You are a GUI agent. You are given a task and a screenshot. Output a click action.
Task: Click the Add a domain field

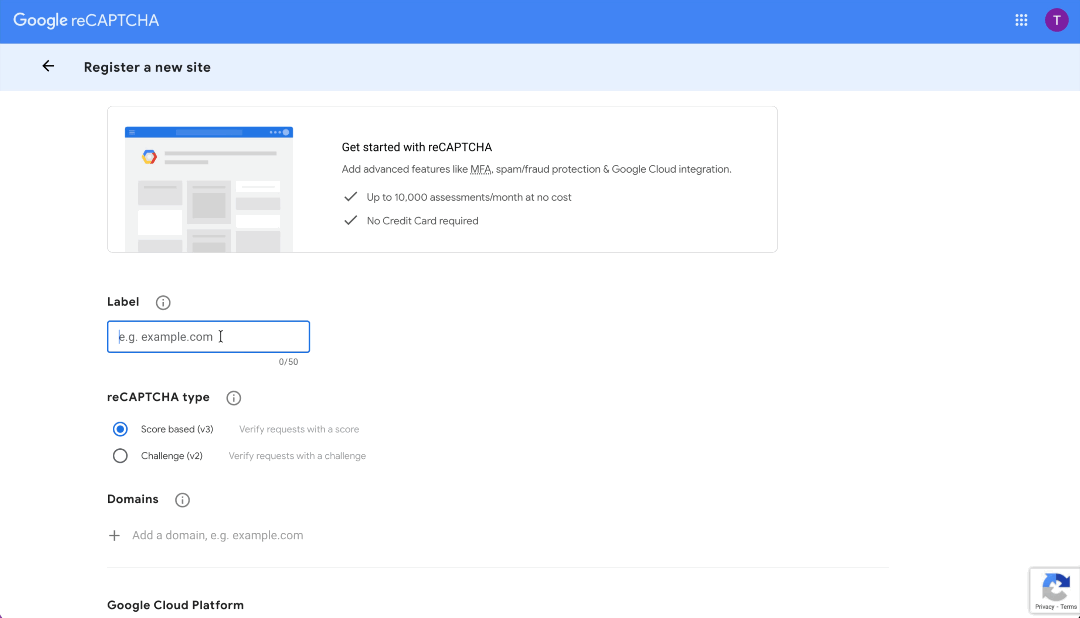point(218,535)
